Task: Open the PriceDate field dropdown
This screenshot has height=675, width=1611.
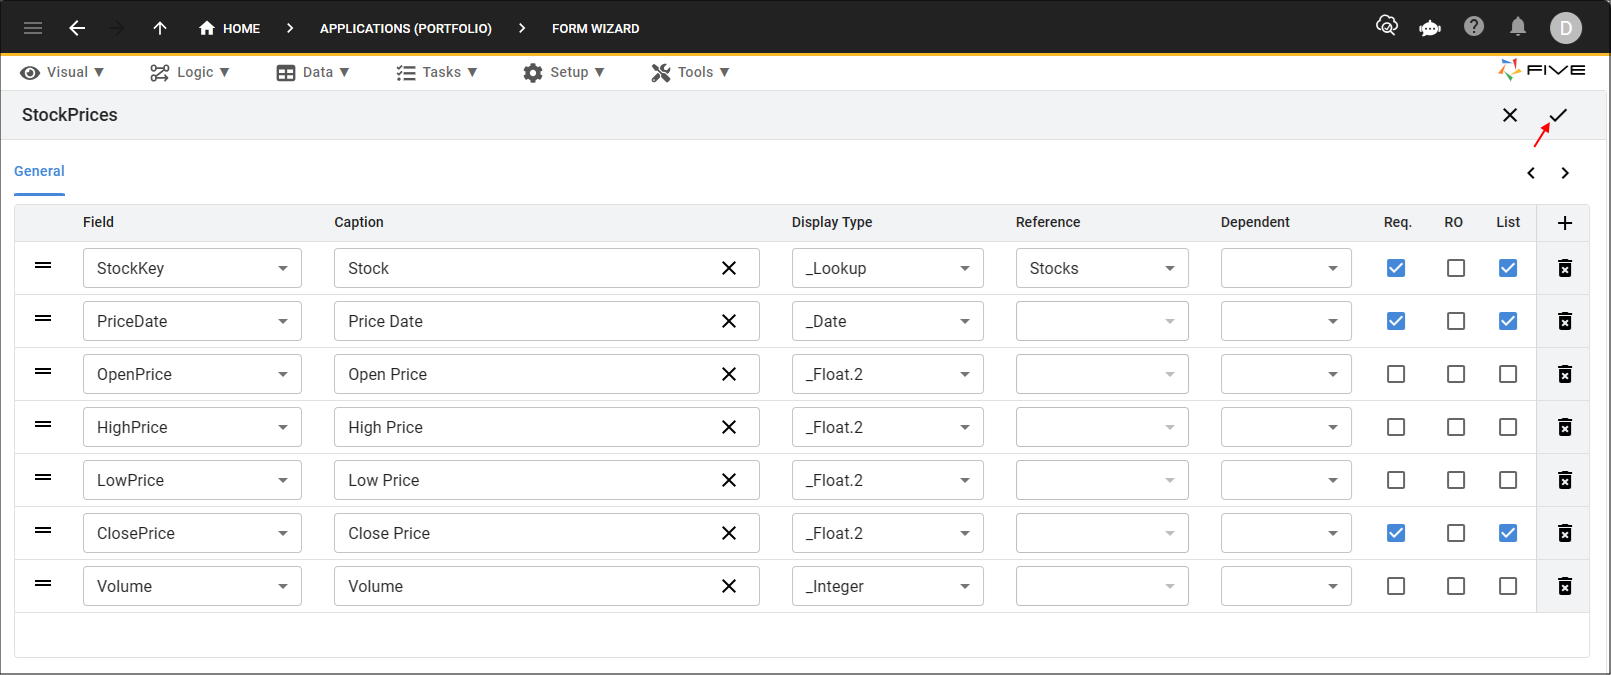Action: tap(192, 321)
